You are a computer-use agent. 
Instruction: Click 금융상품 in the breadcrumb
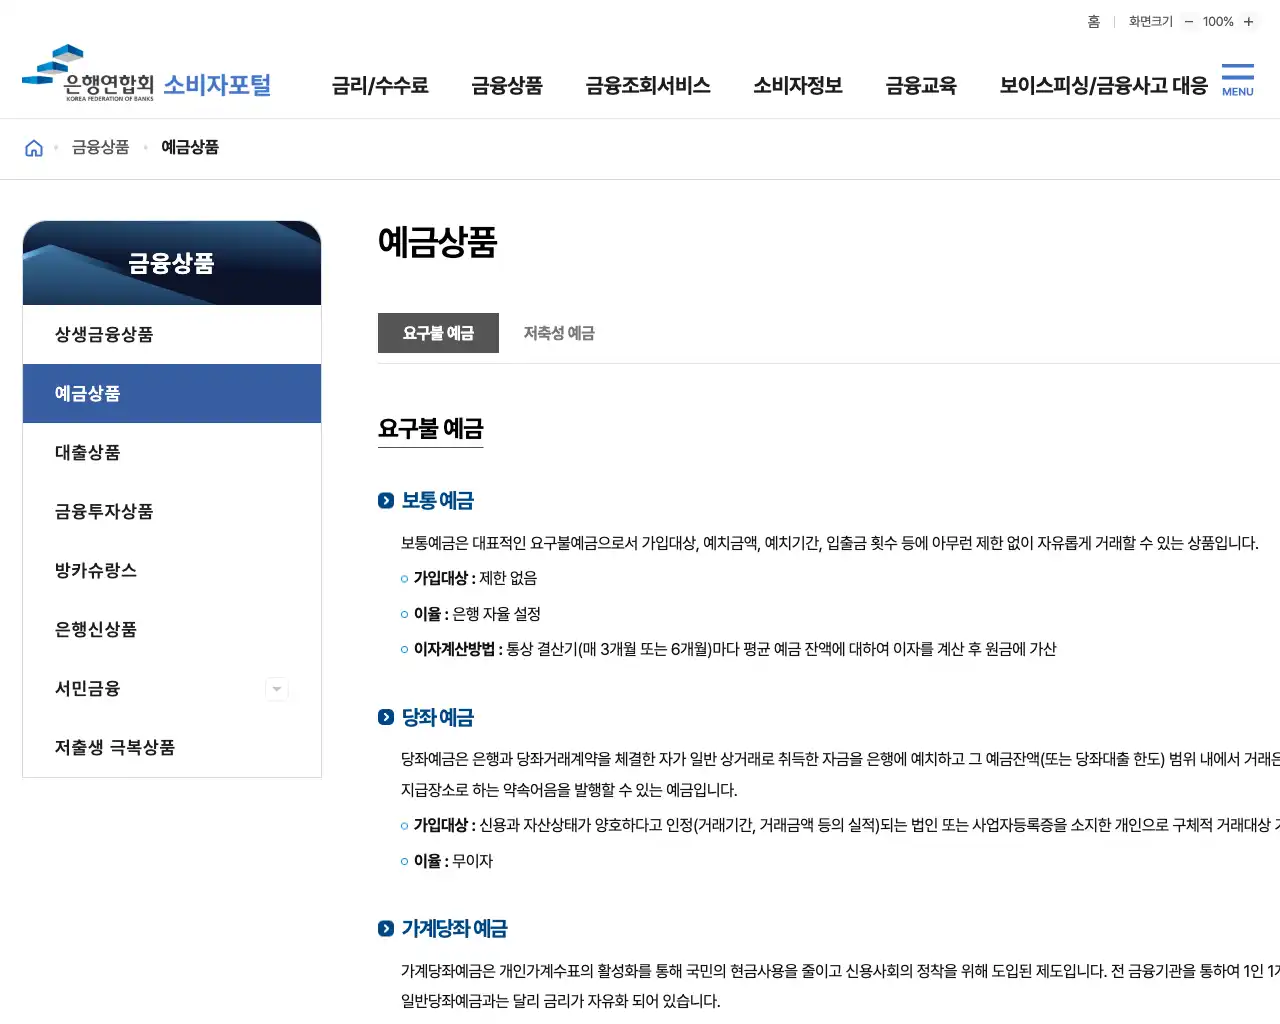[101, 147]
